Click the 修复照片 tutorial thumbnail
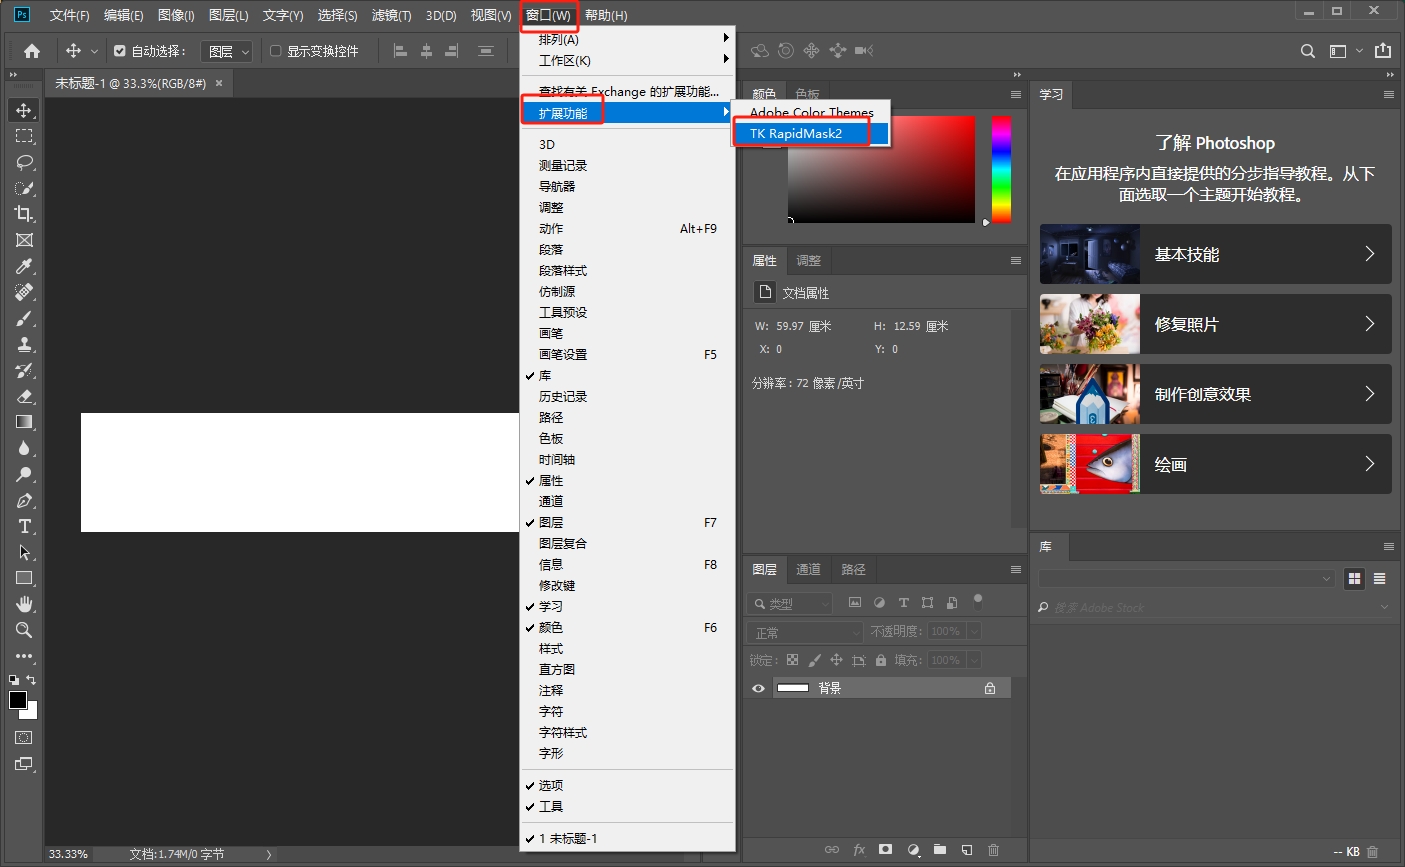Viewport: 1405px width, 867px height. pyautogui.click(x=1089, y=324)
